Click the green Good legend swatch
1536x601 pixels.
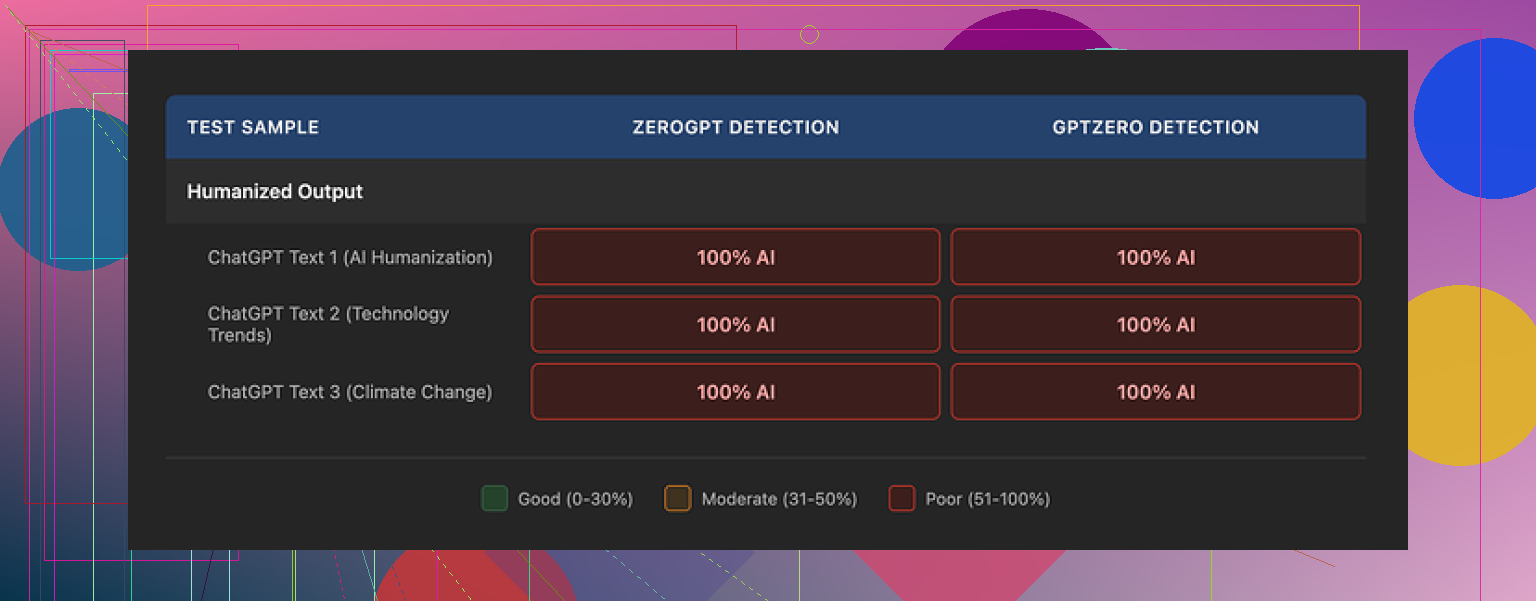pyautogui.click(x=494, y=499)
